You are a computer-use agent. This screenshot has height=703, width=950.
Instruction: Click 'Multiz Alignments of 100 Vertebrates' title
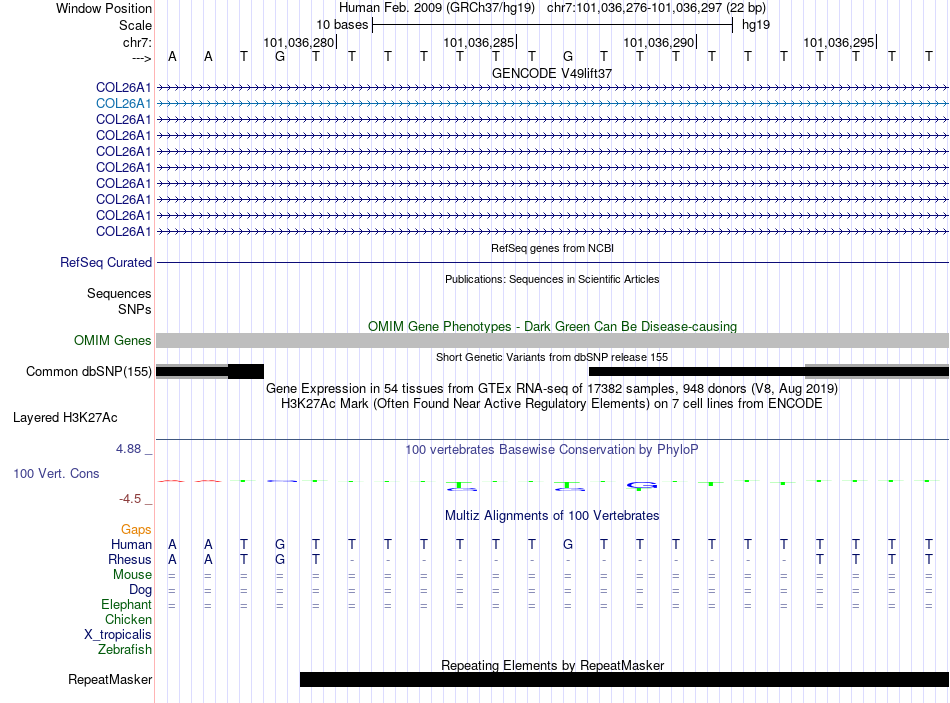(x=552, y=516)
